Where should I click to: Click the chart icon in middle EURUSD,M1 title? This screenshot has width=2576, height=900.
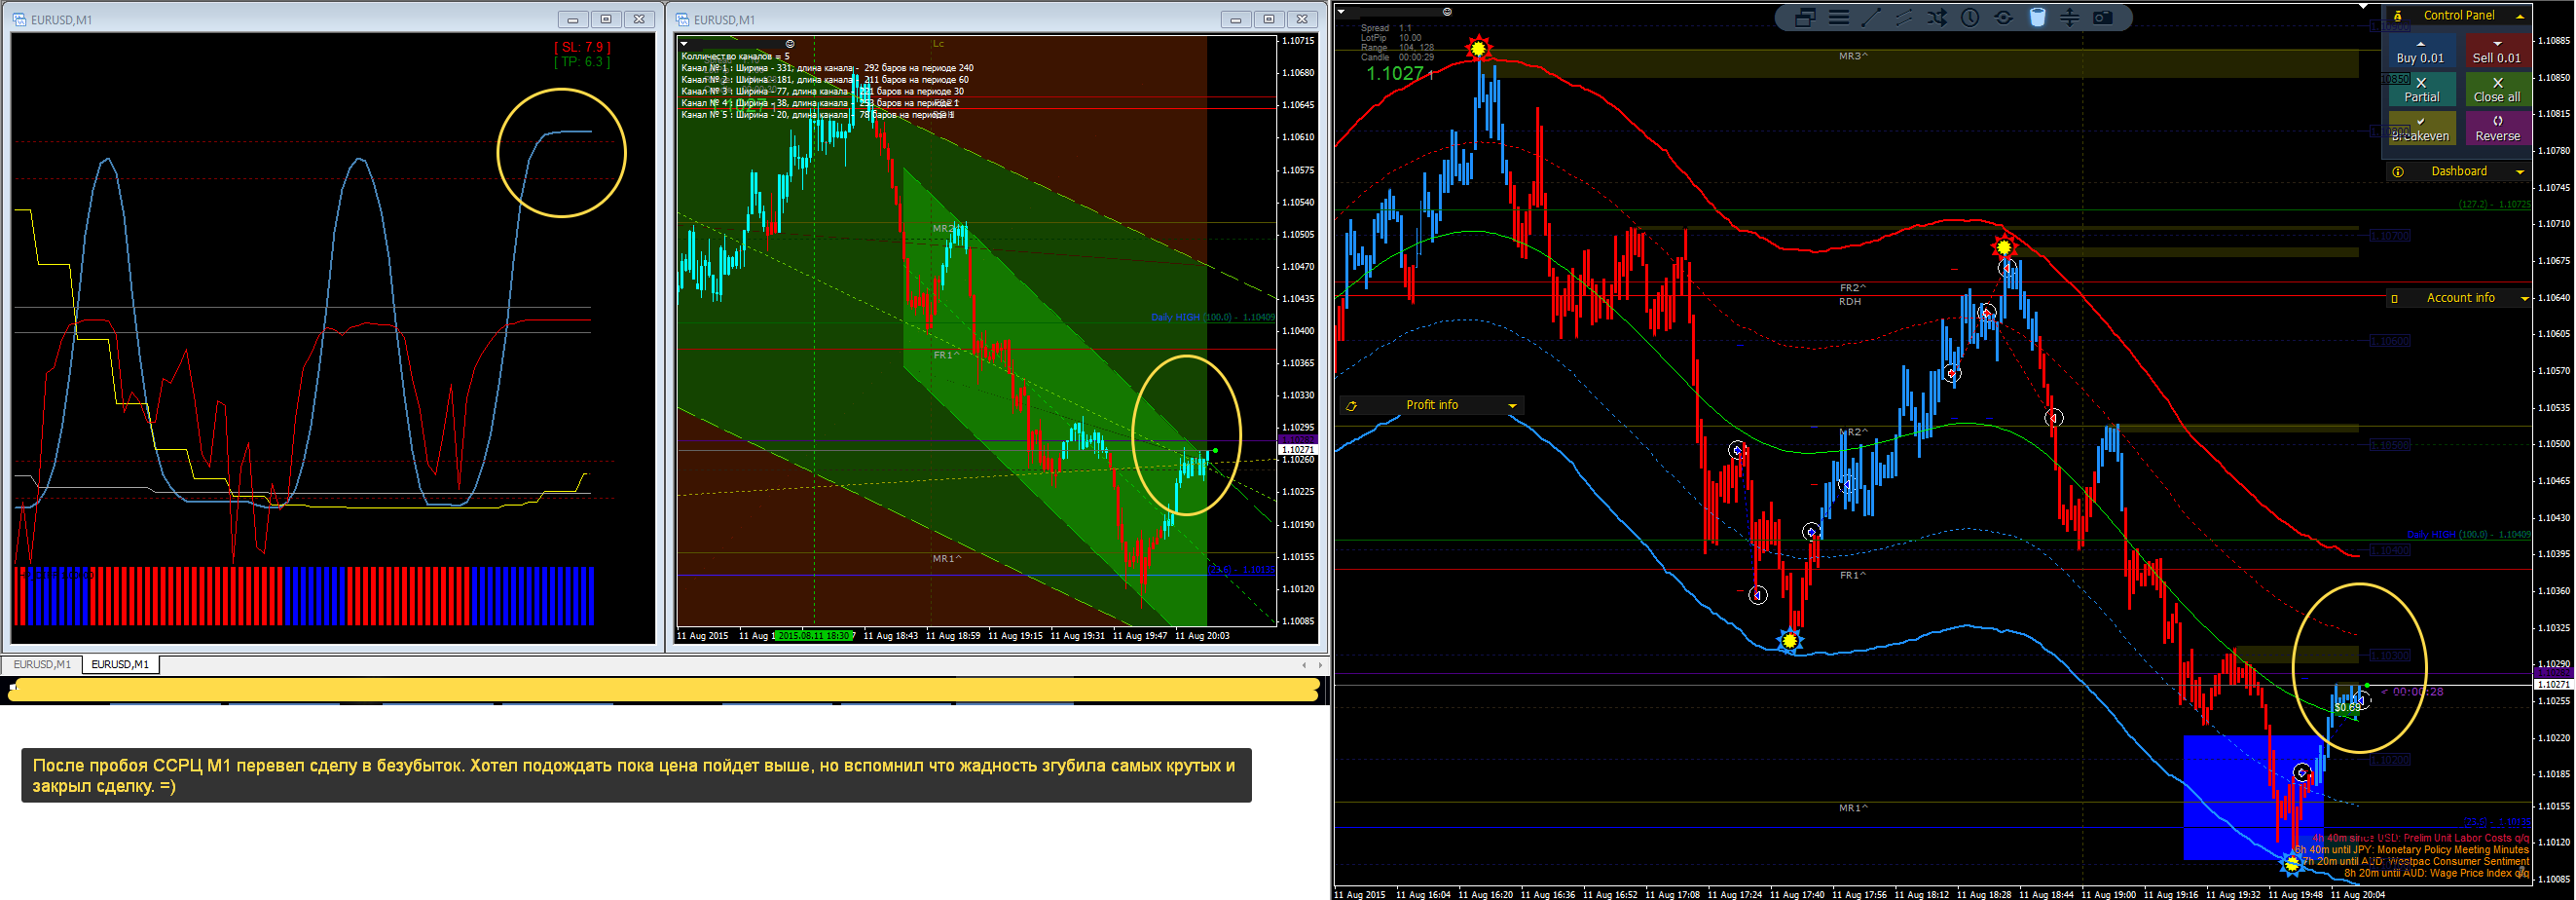[x=683, y=19]
